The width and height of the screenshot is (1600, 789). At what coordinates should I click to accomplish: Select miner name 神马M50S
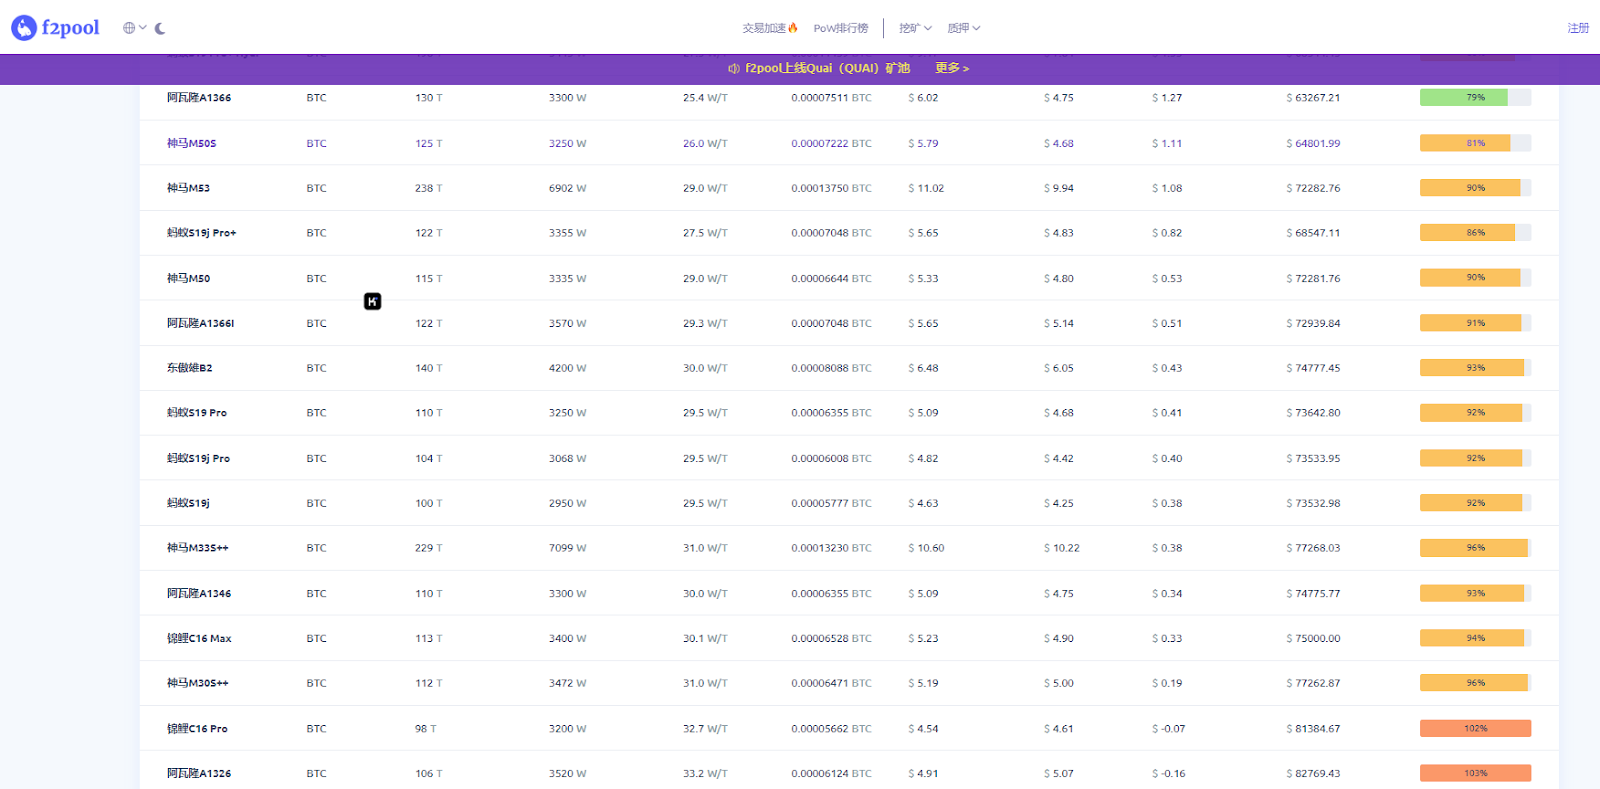point(191,143)
